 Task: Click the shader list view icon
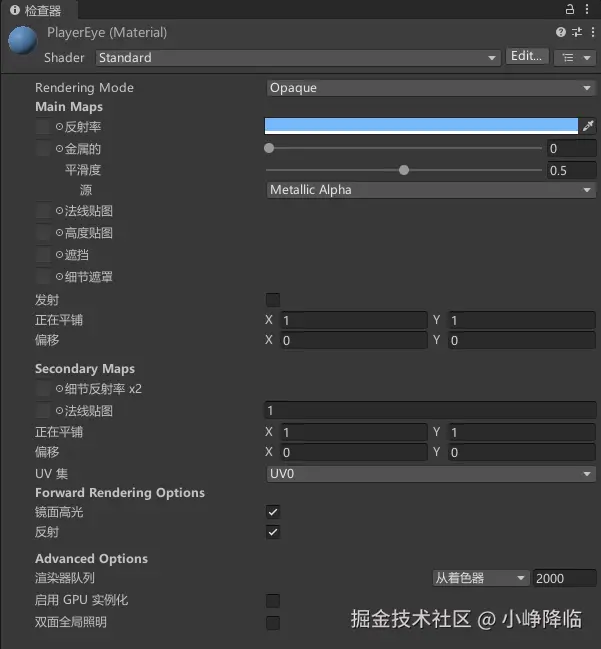[x=568, y=58]
